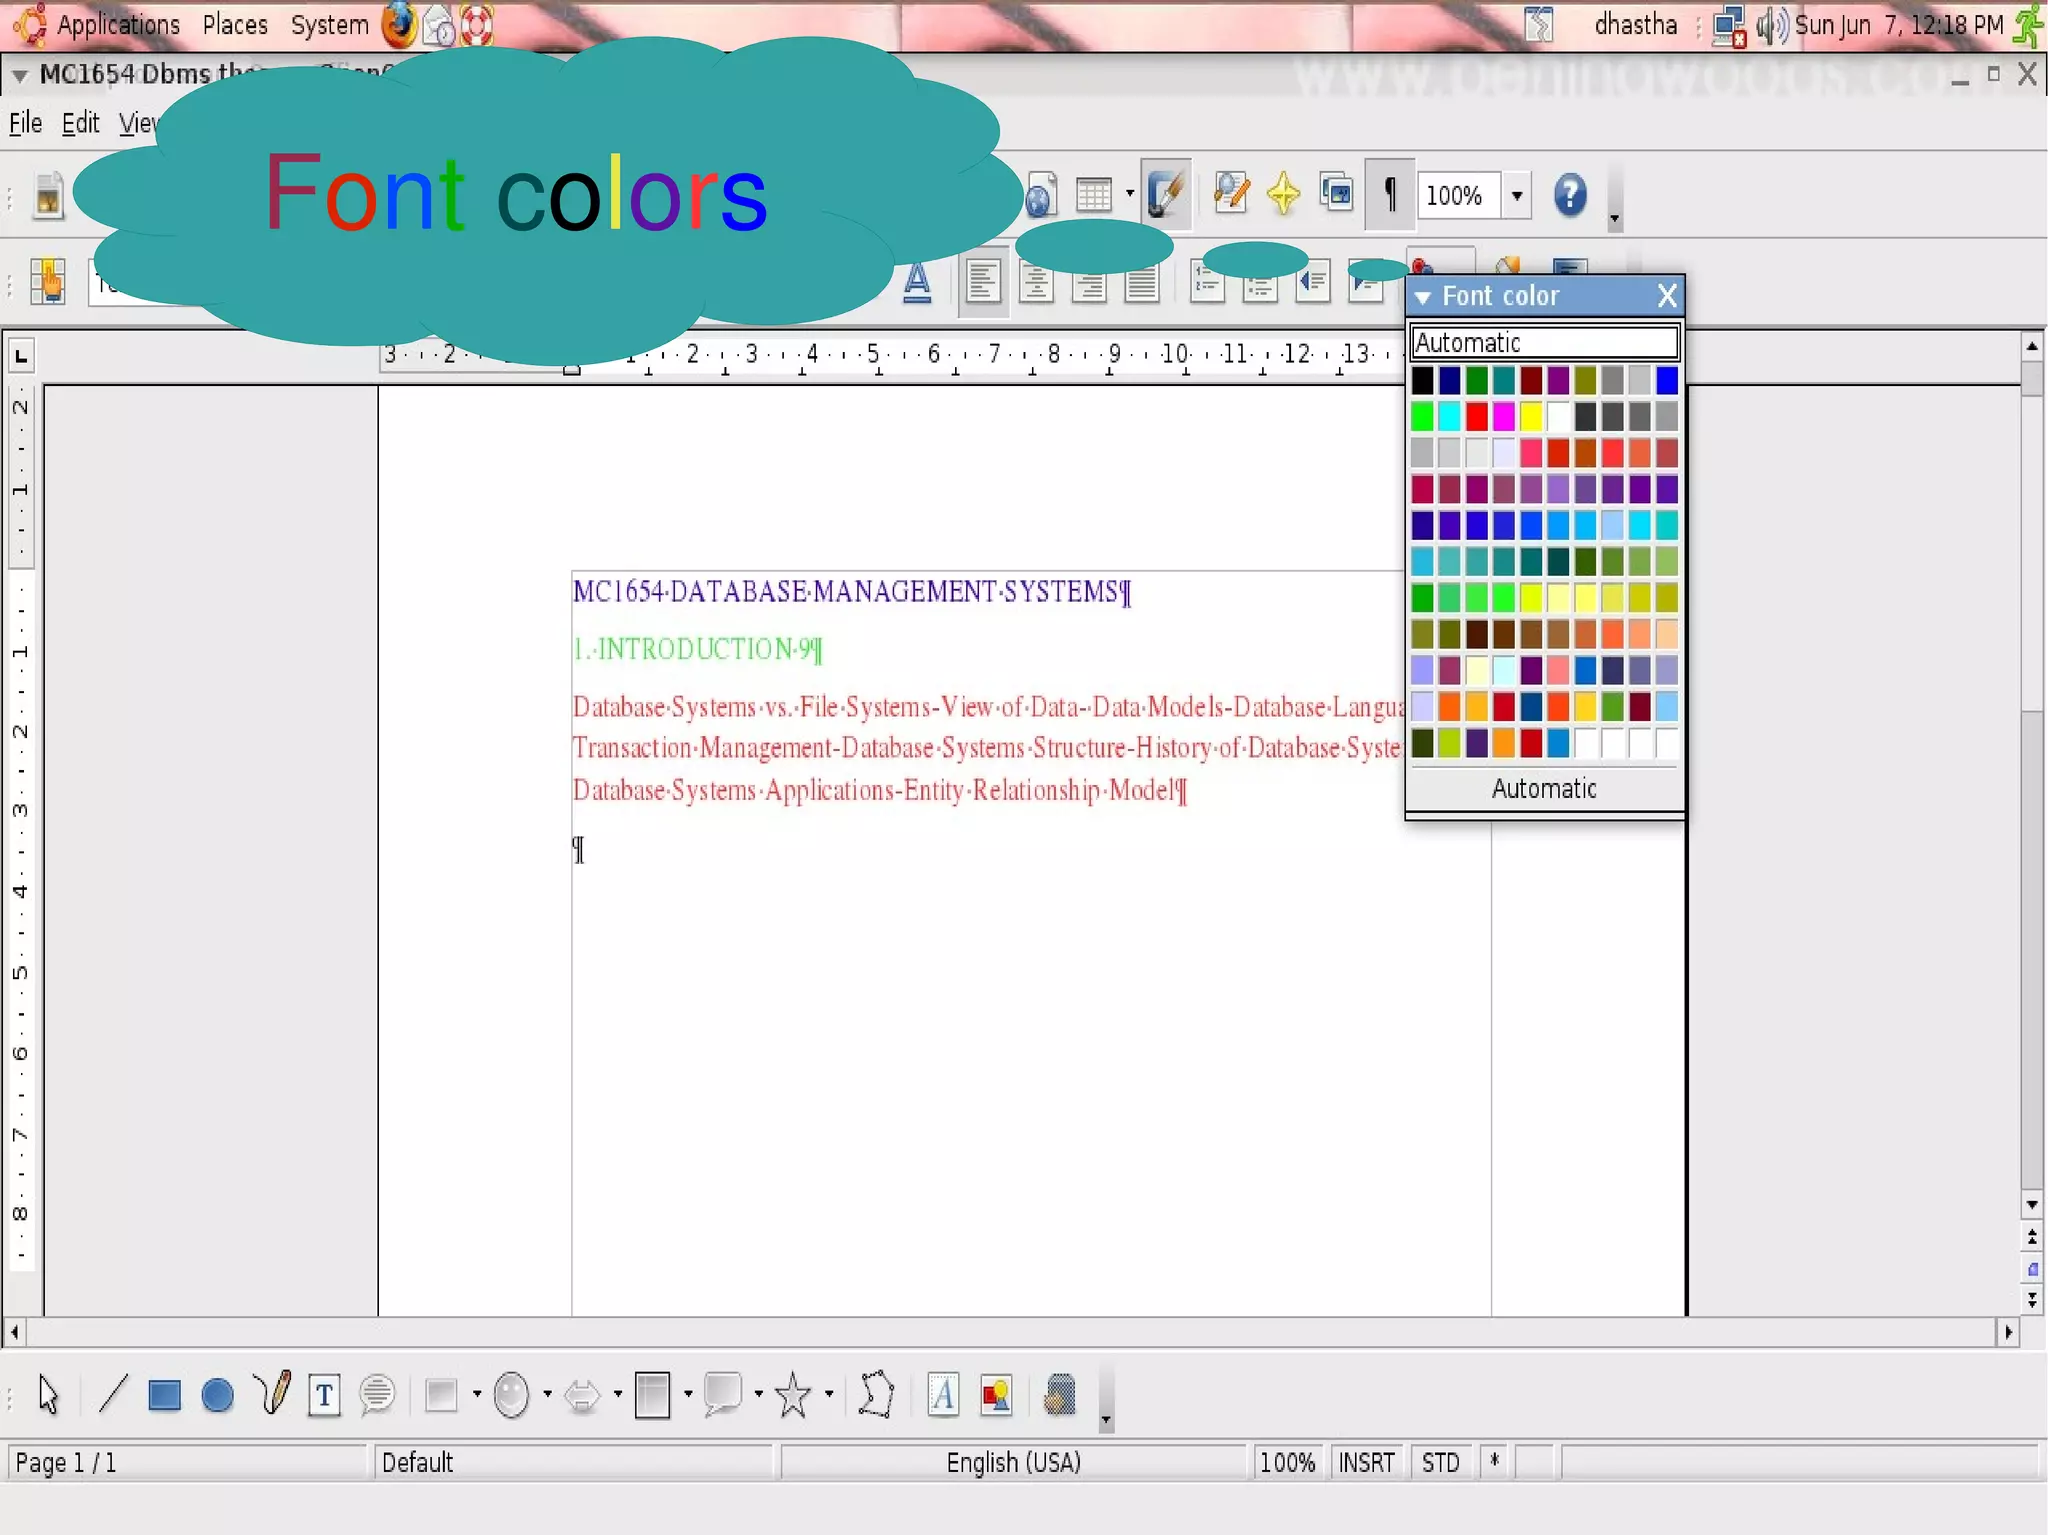The height and width of the screenshot is (1535, 2048).
Task: Open the Gallery icon
Action: coord(1336,192)
